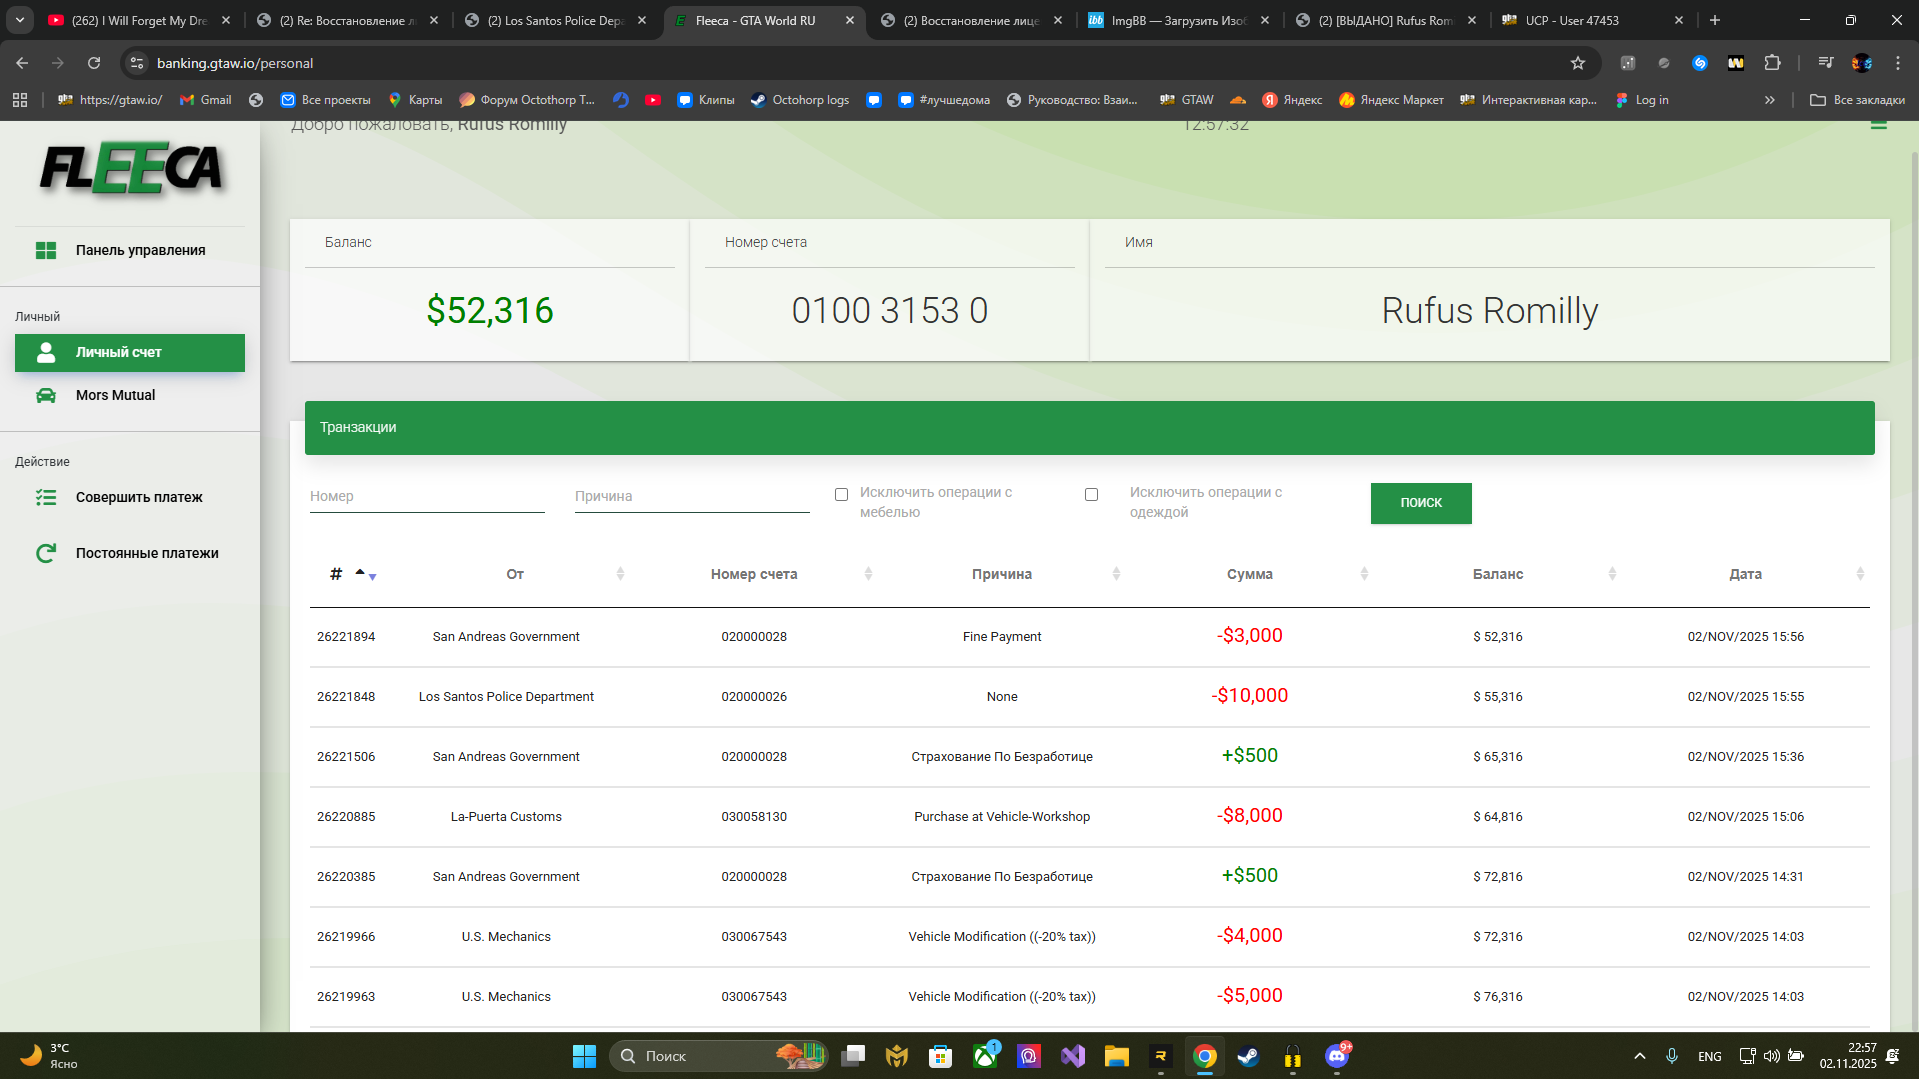Open Совершить платеж link
The height and width of the screenshot is (1079, 1919).
pyautogui.click(x=130, y=497)
